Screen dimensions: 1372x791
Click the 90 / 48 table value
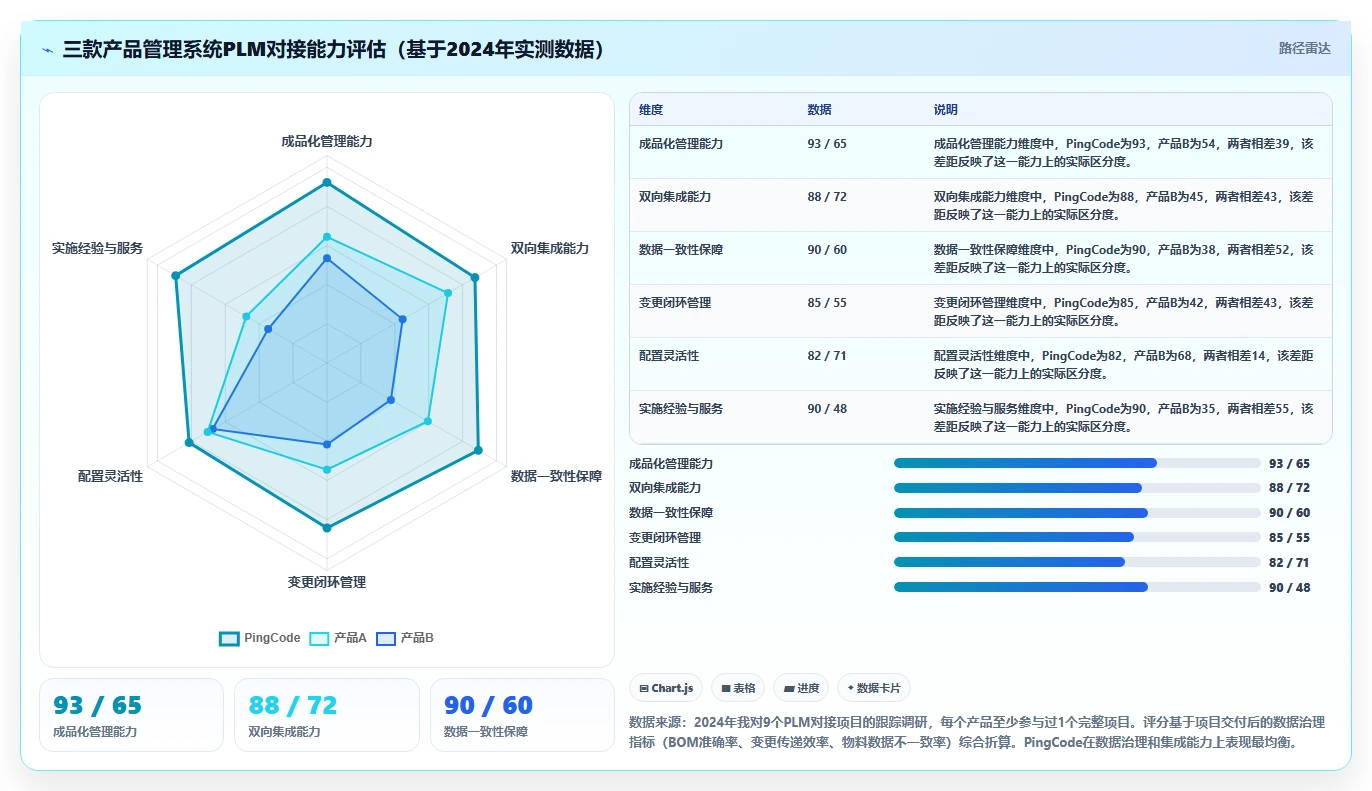tap(827, 409)
